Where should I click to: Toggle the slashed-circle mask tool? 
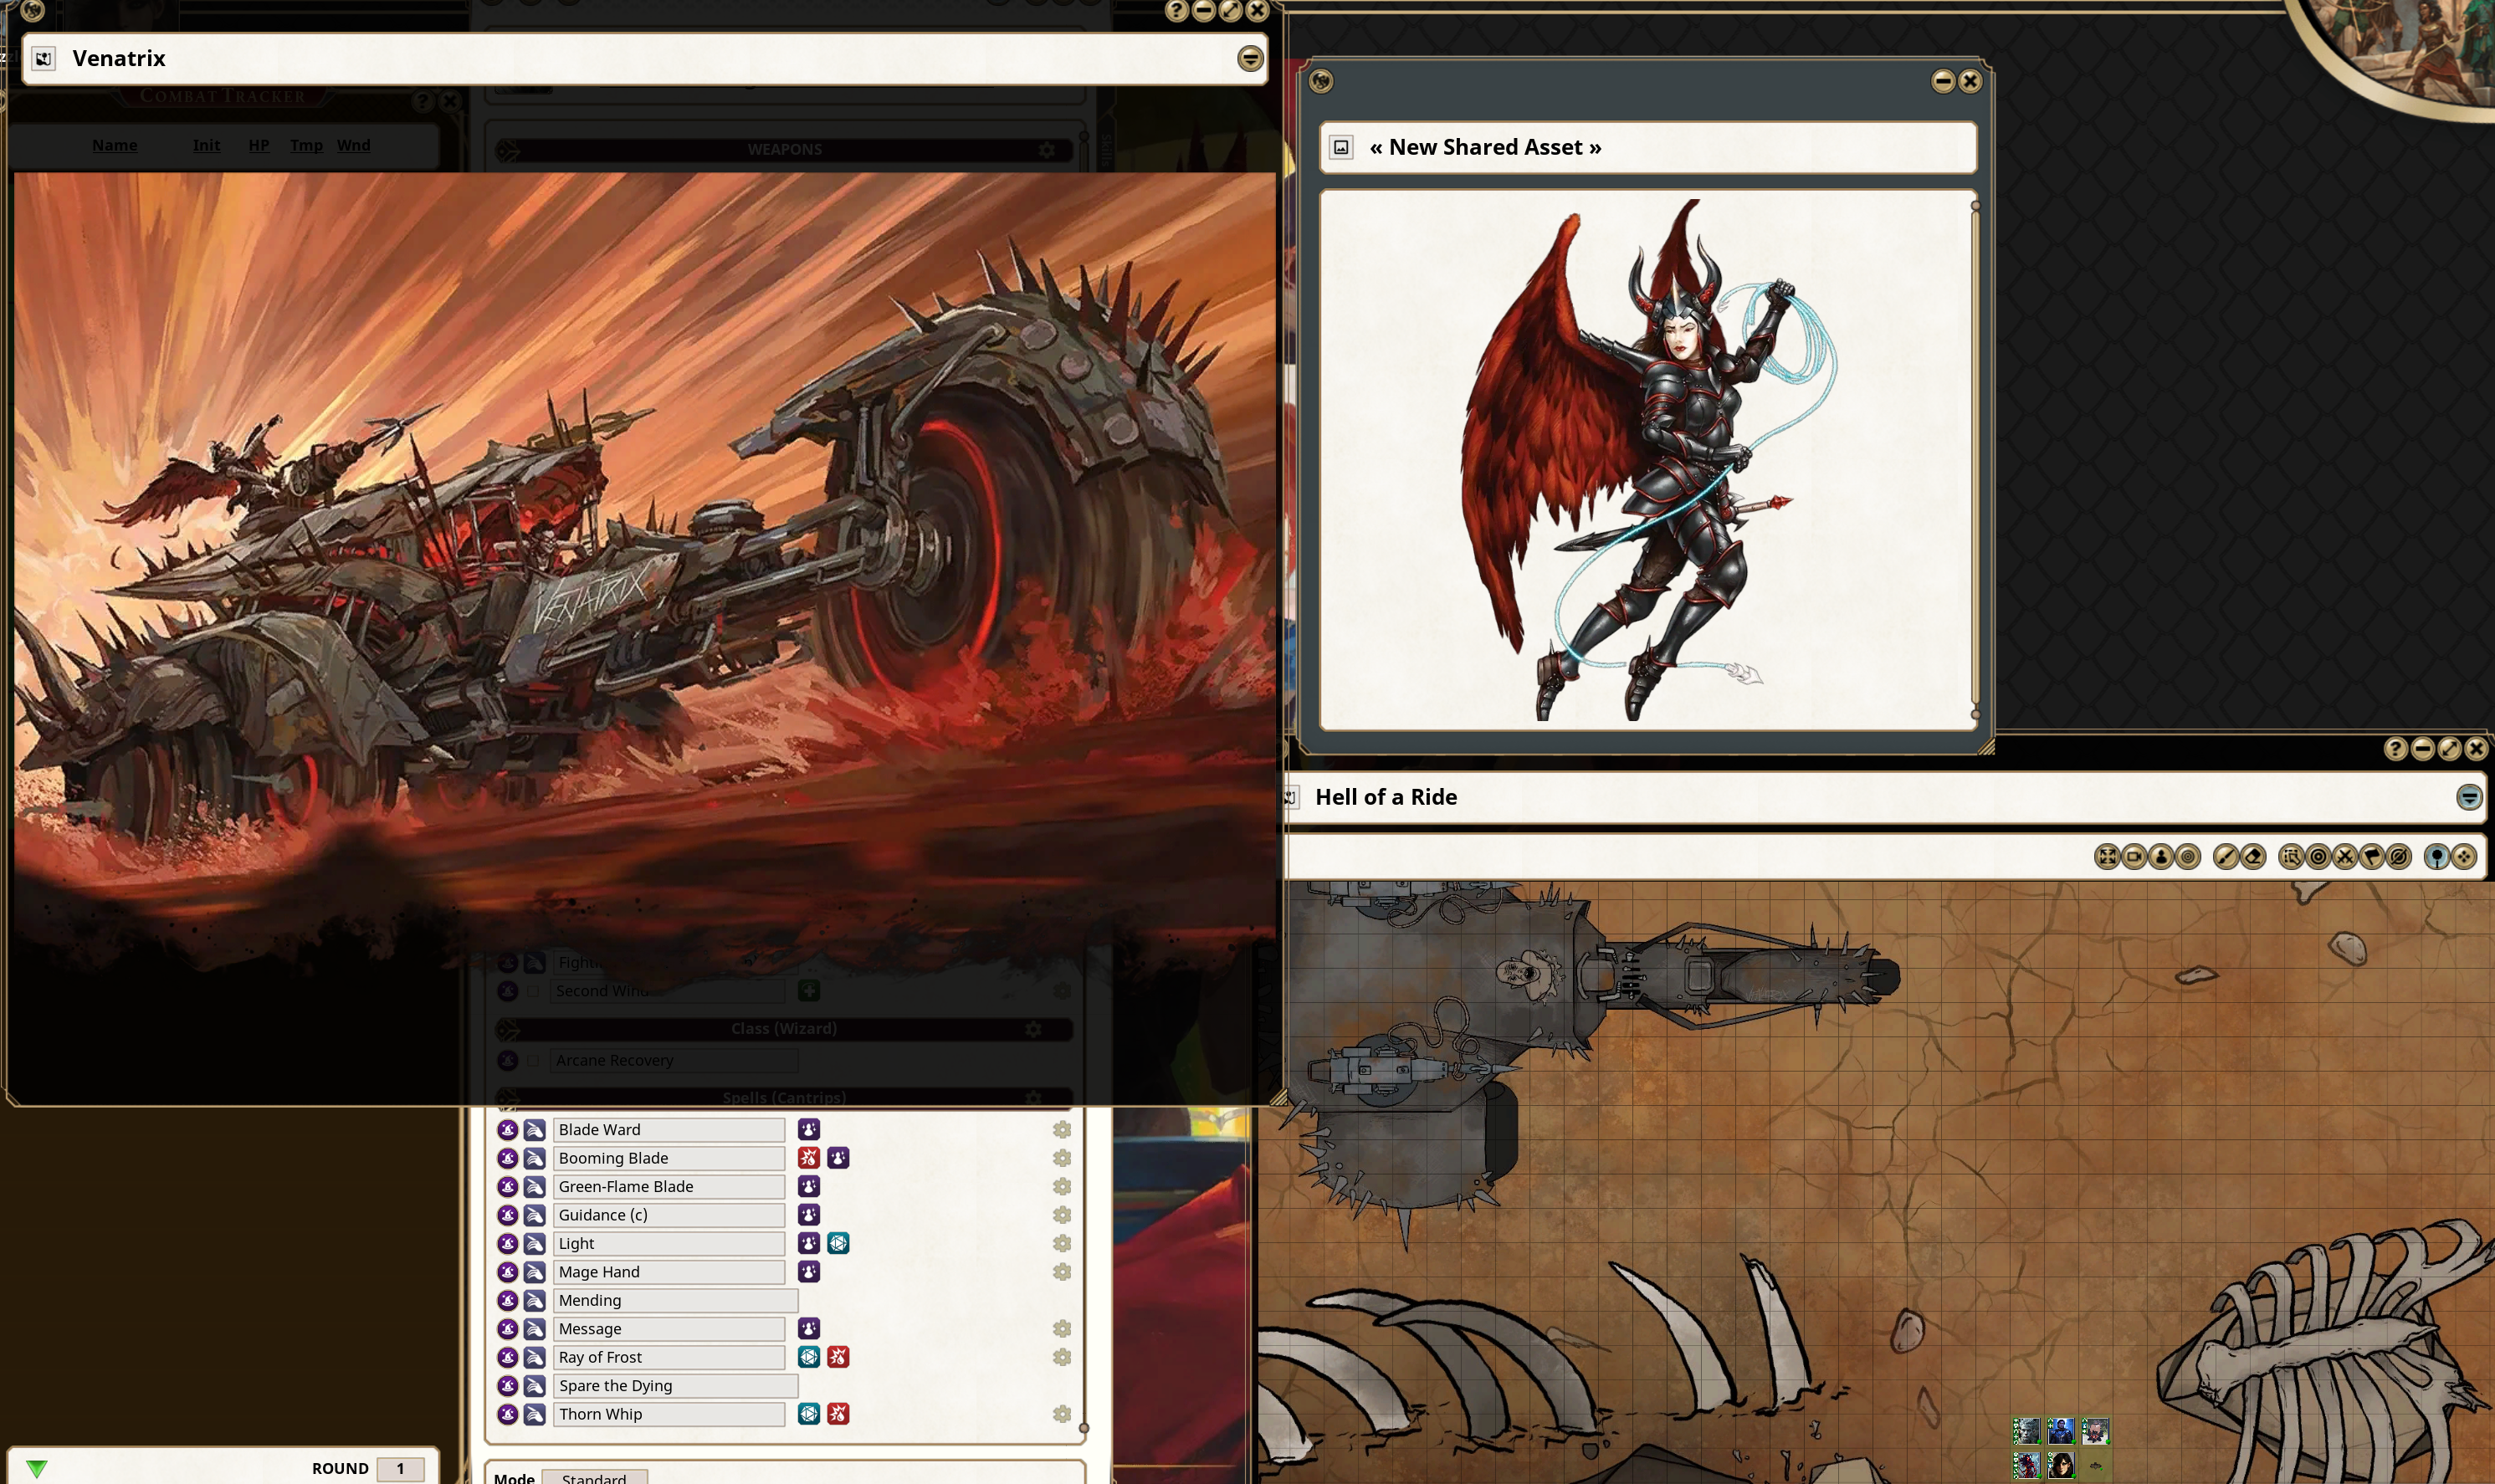2399,857
